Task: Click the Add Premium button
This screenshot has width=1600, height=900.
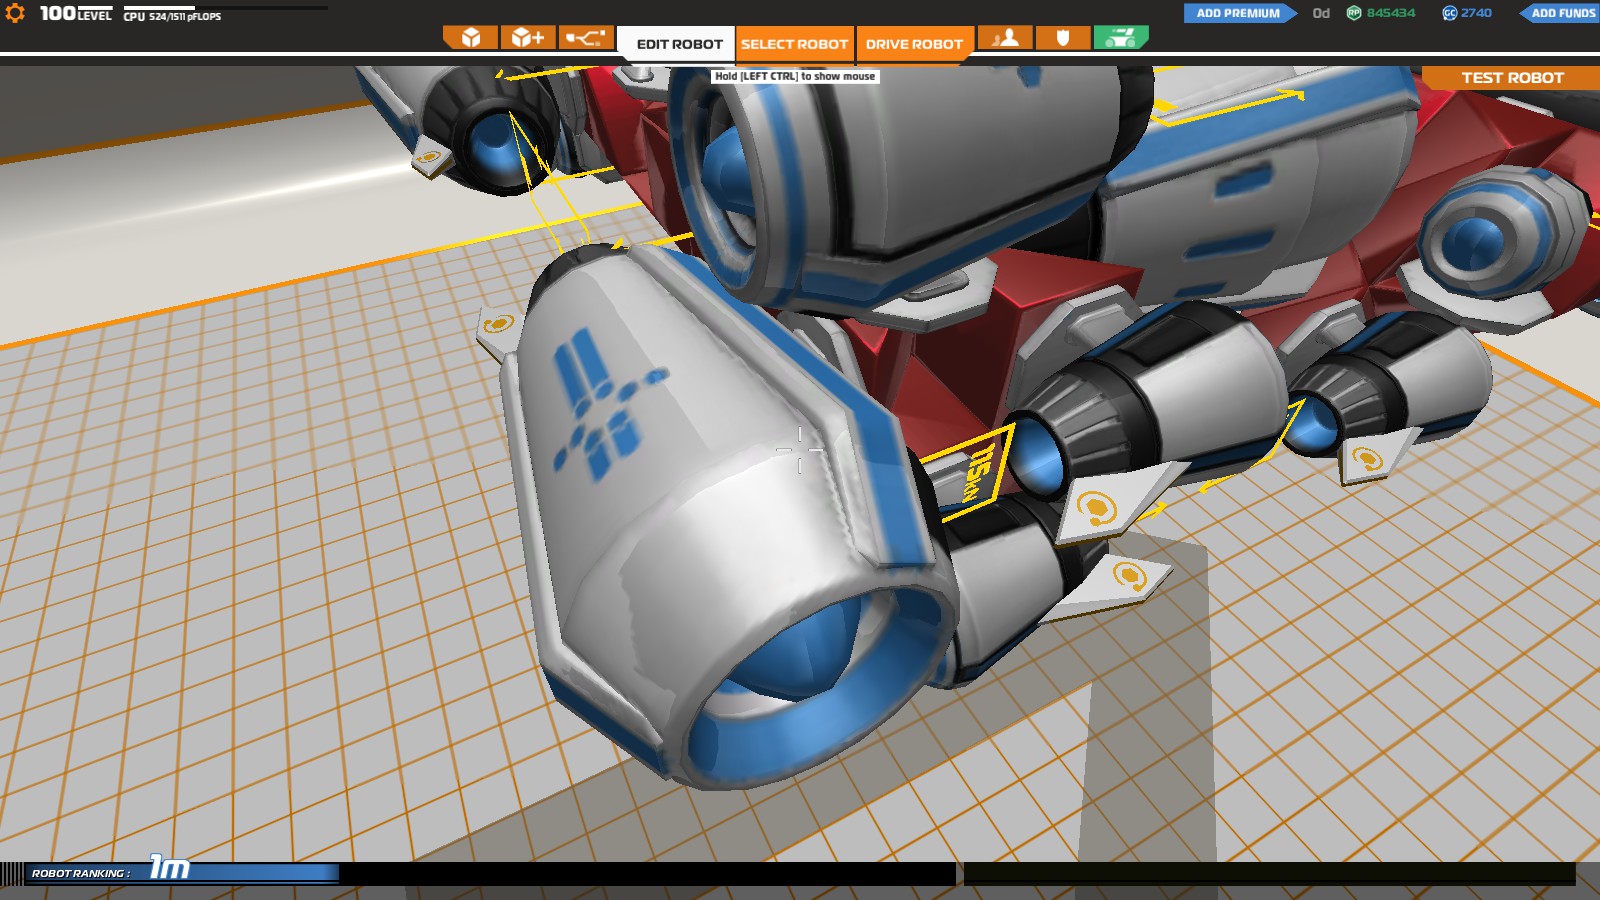Action: tap(1240, 13)
